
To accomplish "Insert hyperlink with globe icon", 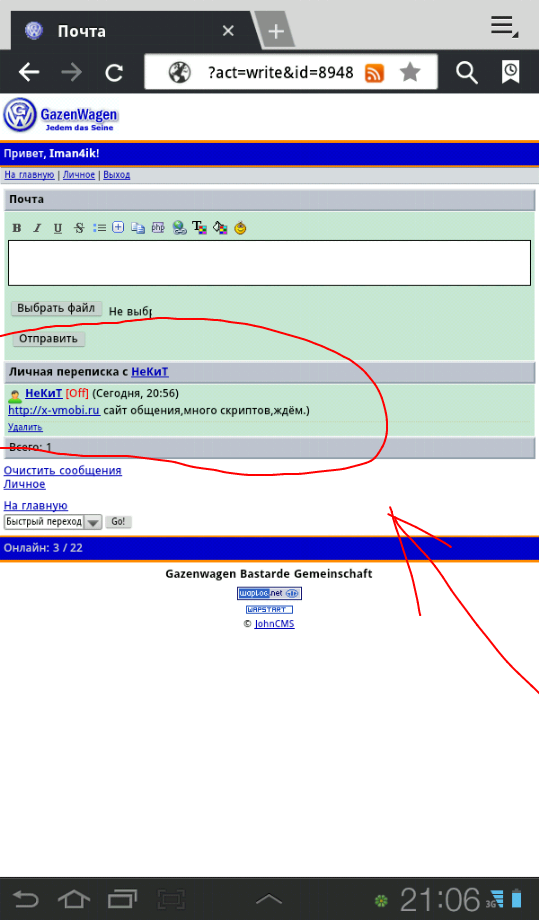I will pos(179,228).
